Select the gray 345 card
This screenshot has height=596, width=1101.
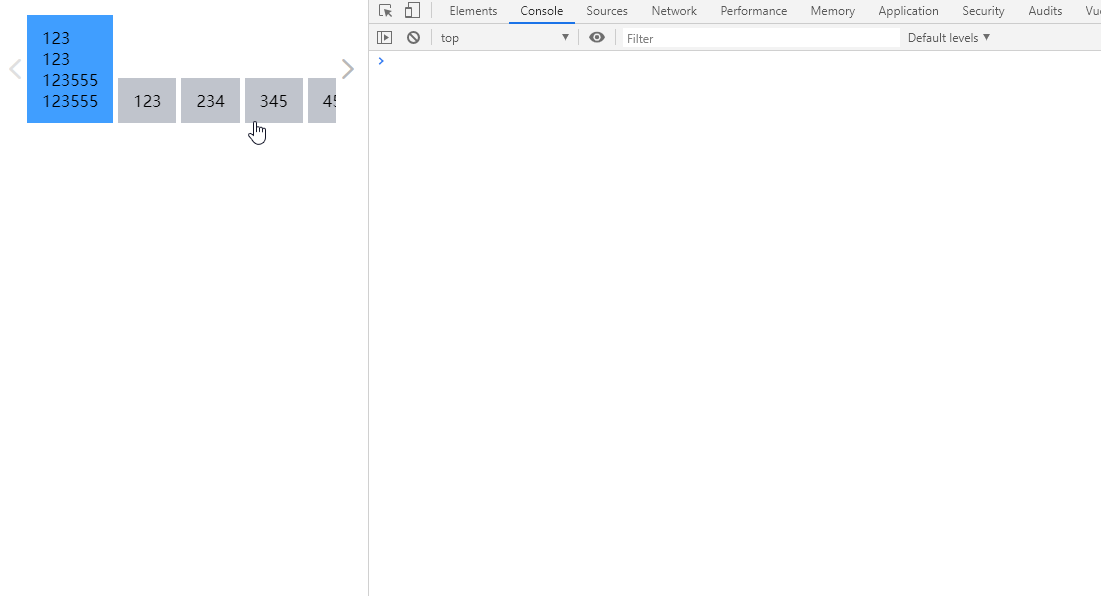tap(274, 100)
